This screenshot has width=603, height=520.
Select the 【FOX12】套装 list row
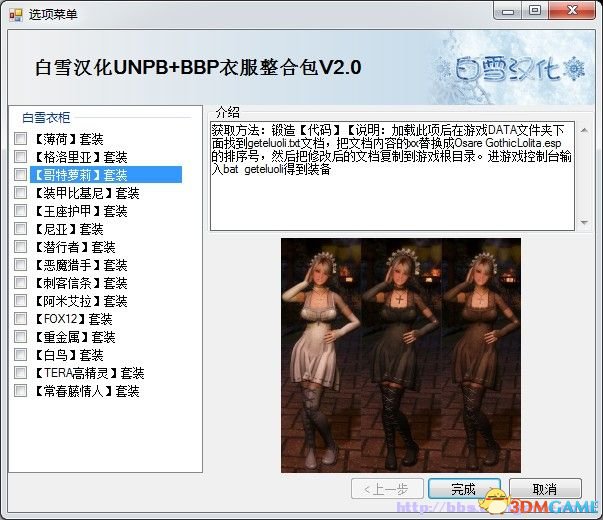(73, 319)
